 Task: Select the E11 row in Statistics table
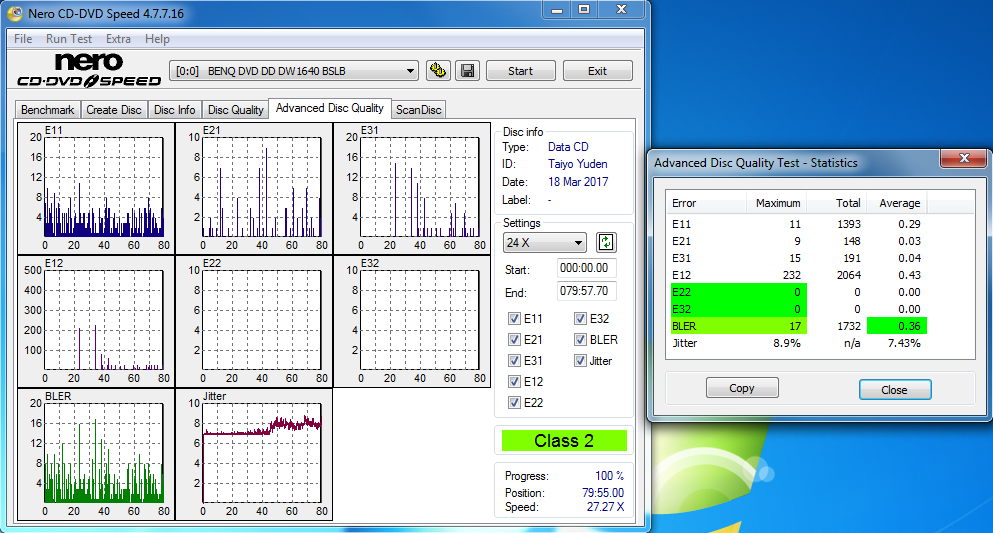pos(797,224)
